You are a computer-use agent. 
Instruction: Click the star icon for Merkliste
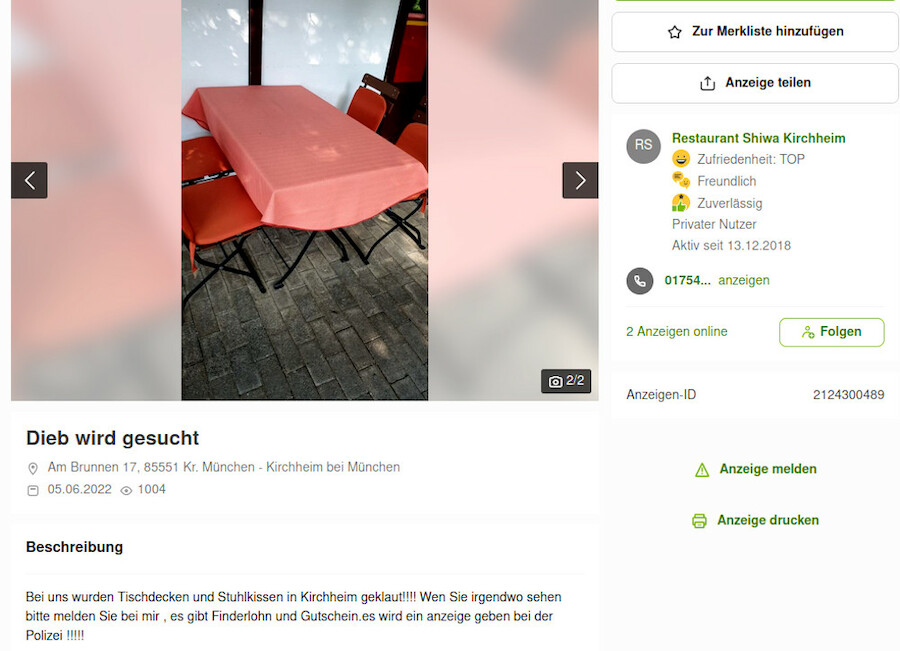[674, 32]
